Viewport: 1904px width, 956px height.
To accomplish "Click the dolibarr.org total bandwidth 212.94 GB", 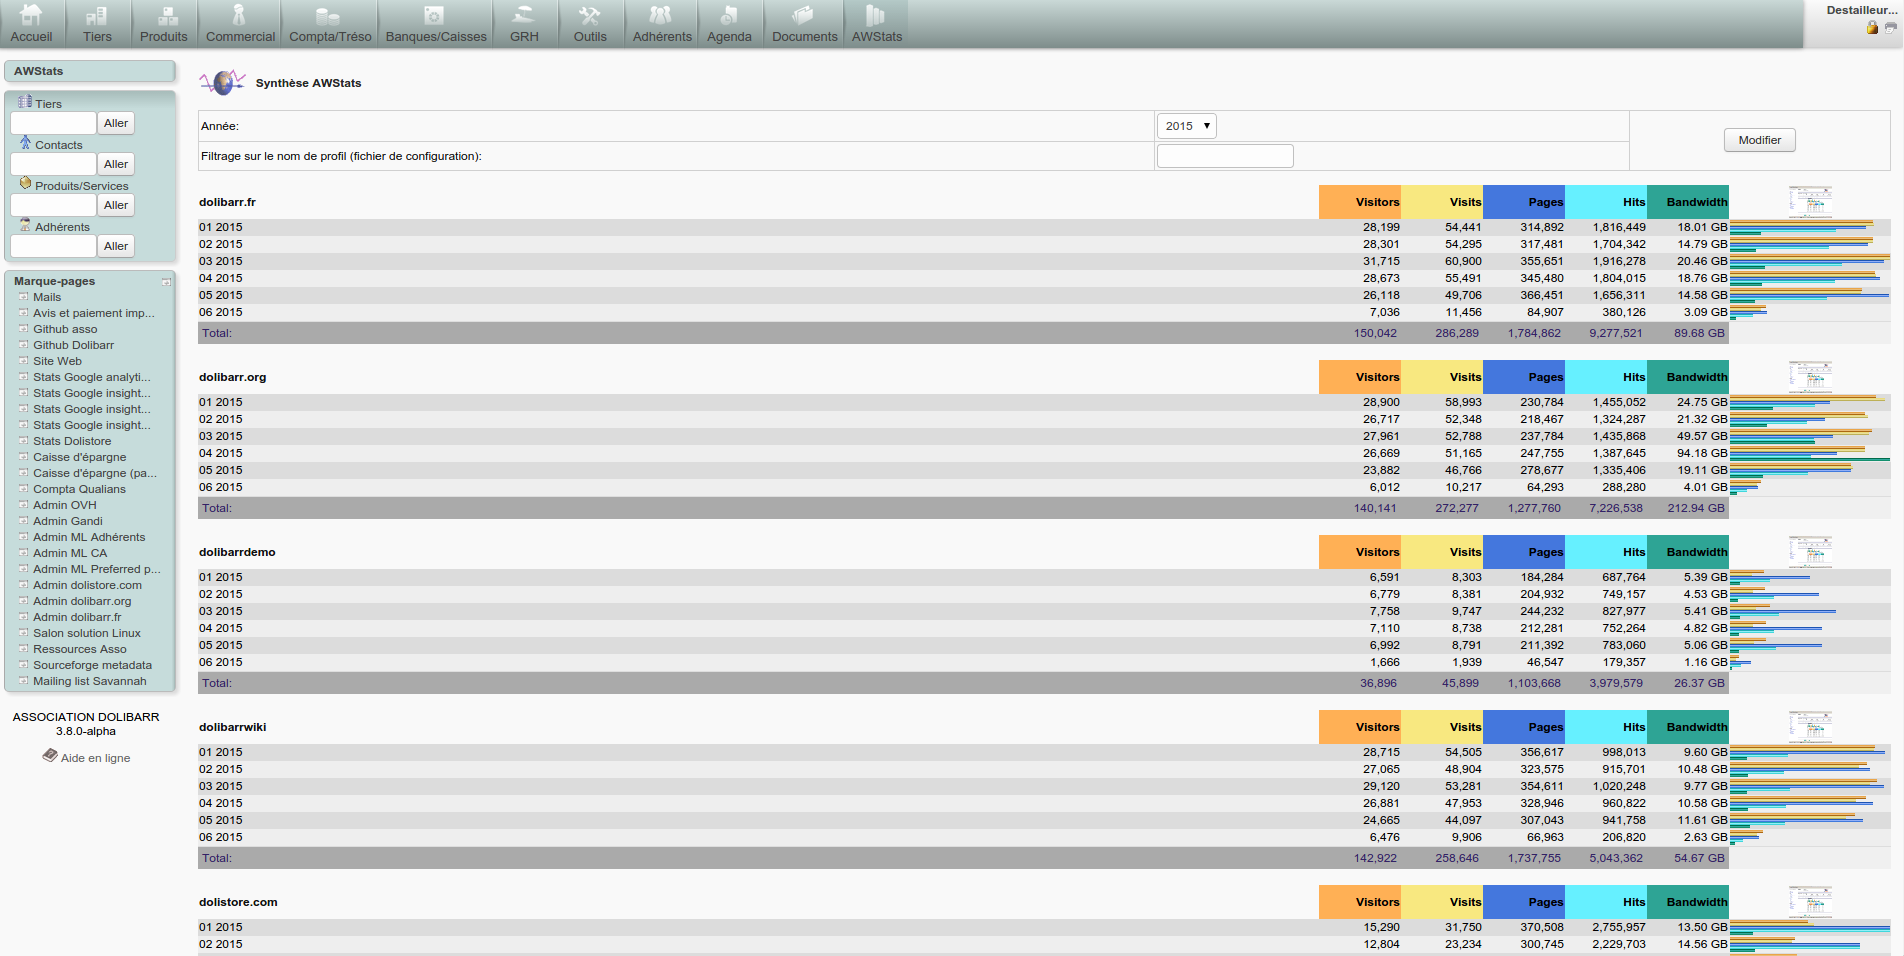I will 1696,508.
